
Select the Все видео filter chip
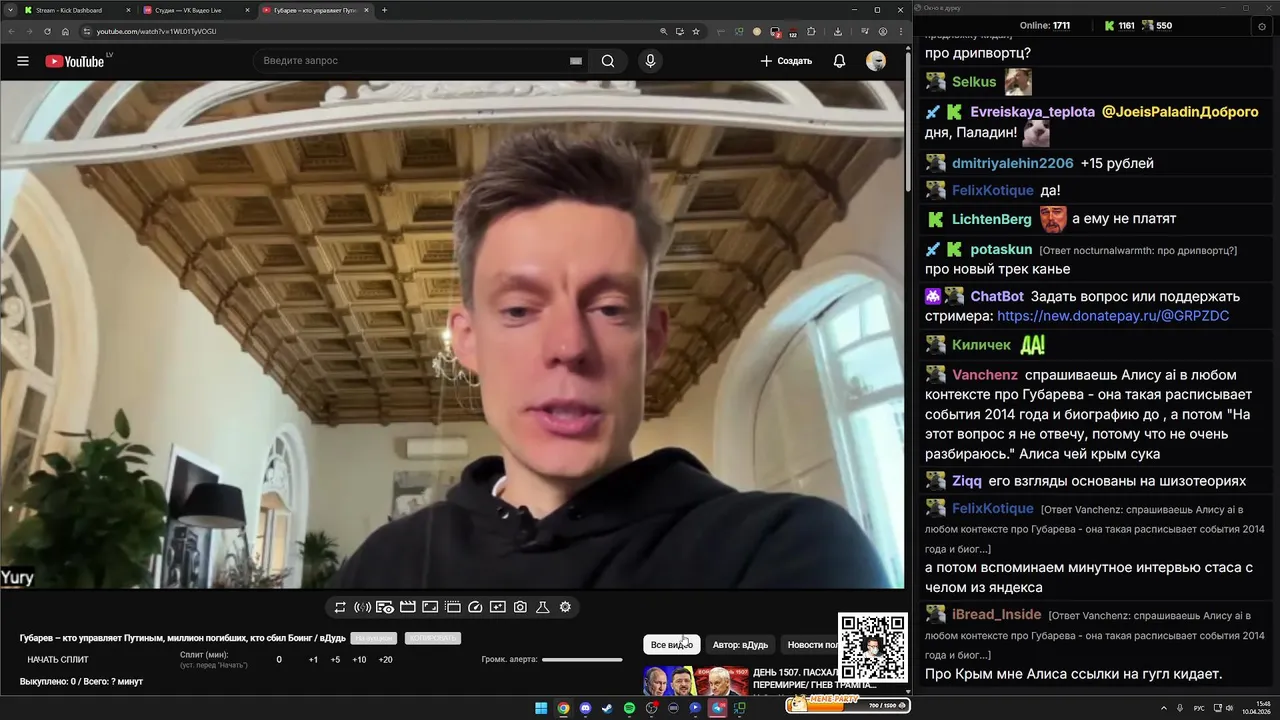[x=671, y=645]
